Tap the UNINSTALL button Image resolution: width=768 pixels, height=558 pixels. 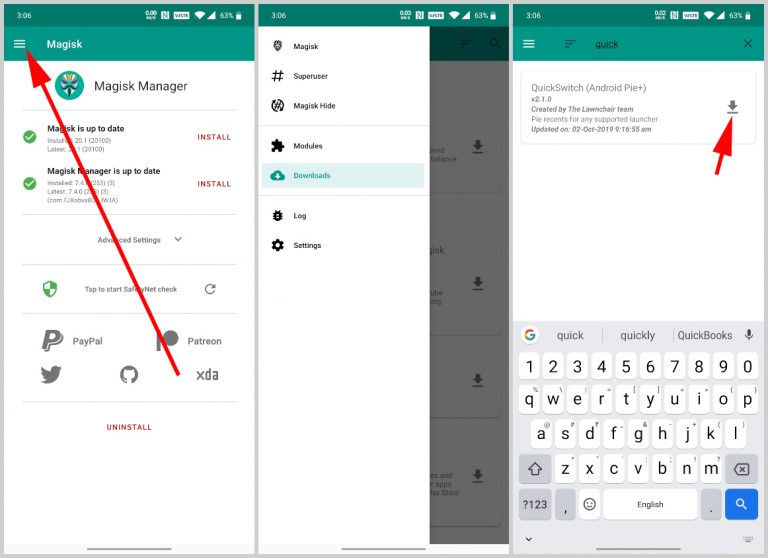click(x=129, y=427)
